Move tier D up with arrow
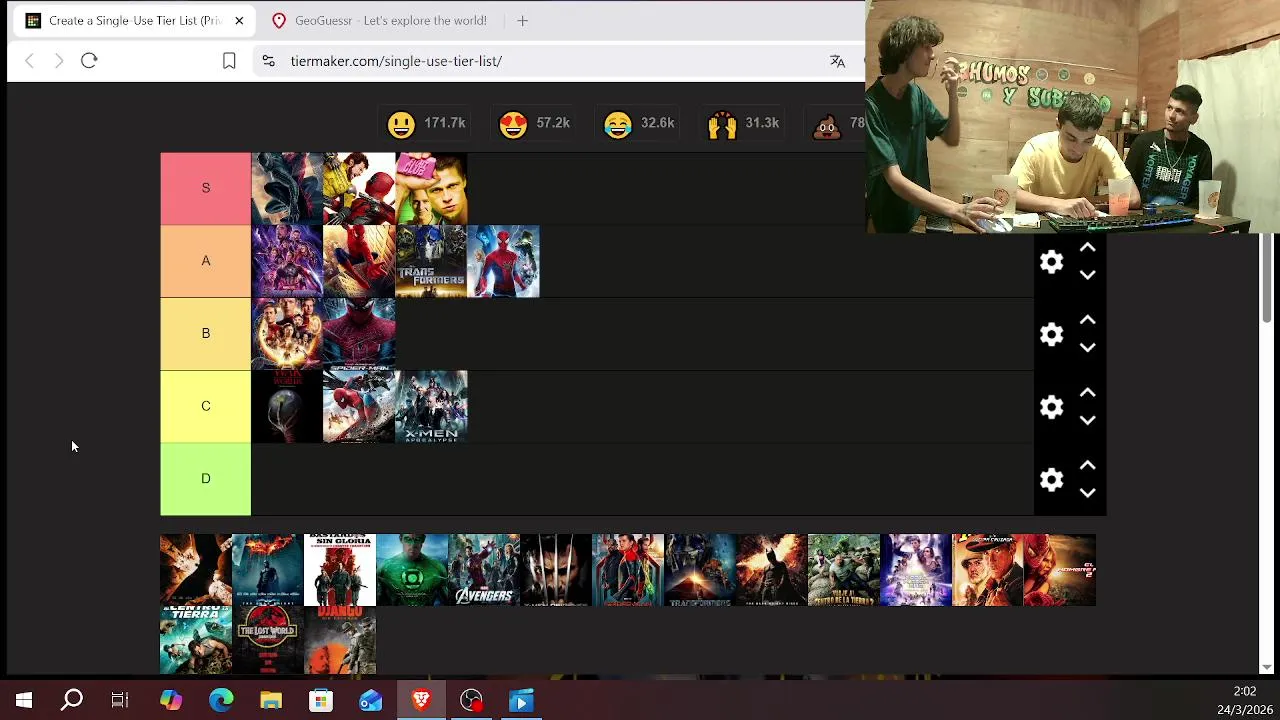 click(1088, 466)
